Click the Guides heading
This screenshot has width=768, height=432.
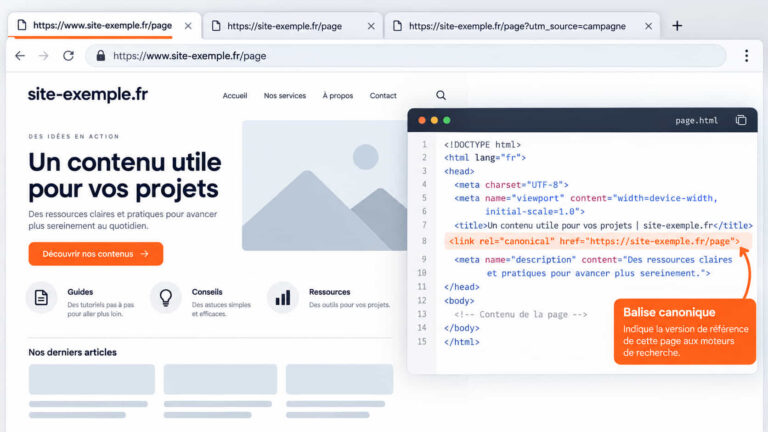pos(80,292)
